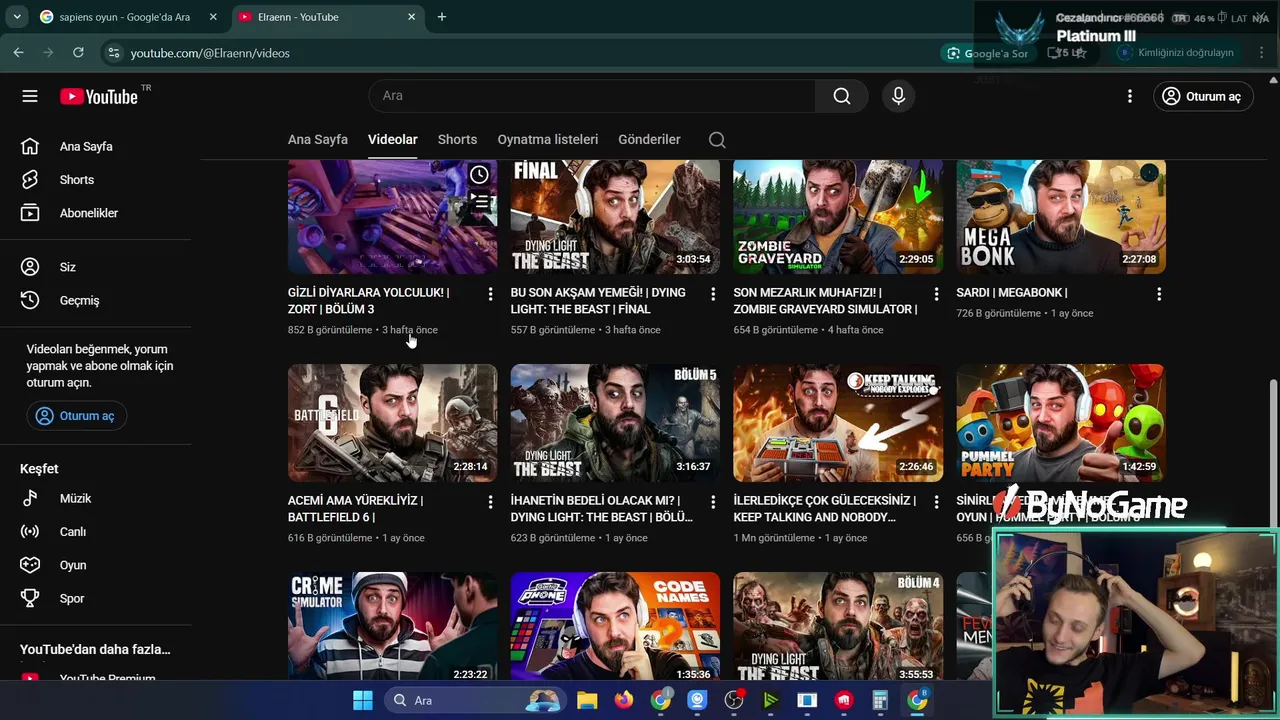The width and height of the screenshot is (1280, 720).
Task: Click the Windows taskbar search box
Action: (x=473, y=700)
